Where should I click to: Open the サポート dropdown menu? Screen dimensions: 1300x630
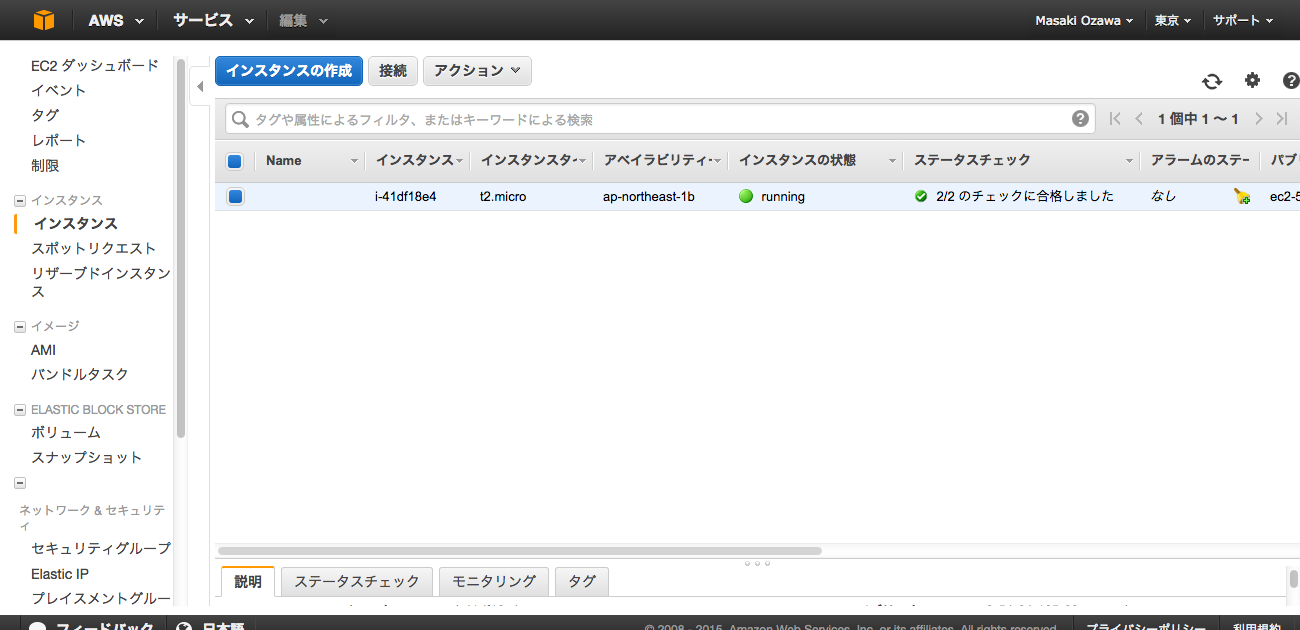tap(1243, 20)
